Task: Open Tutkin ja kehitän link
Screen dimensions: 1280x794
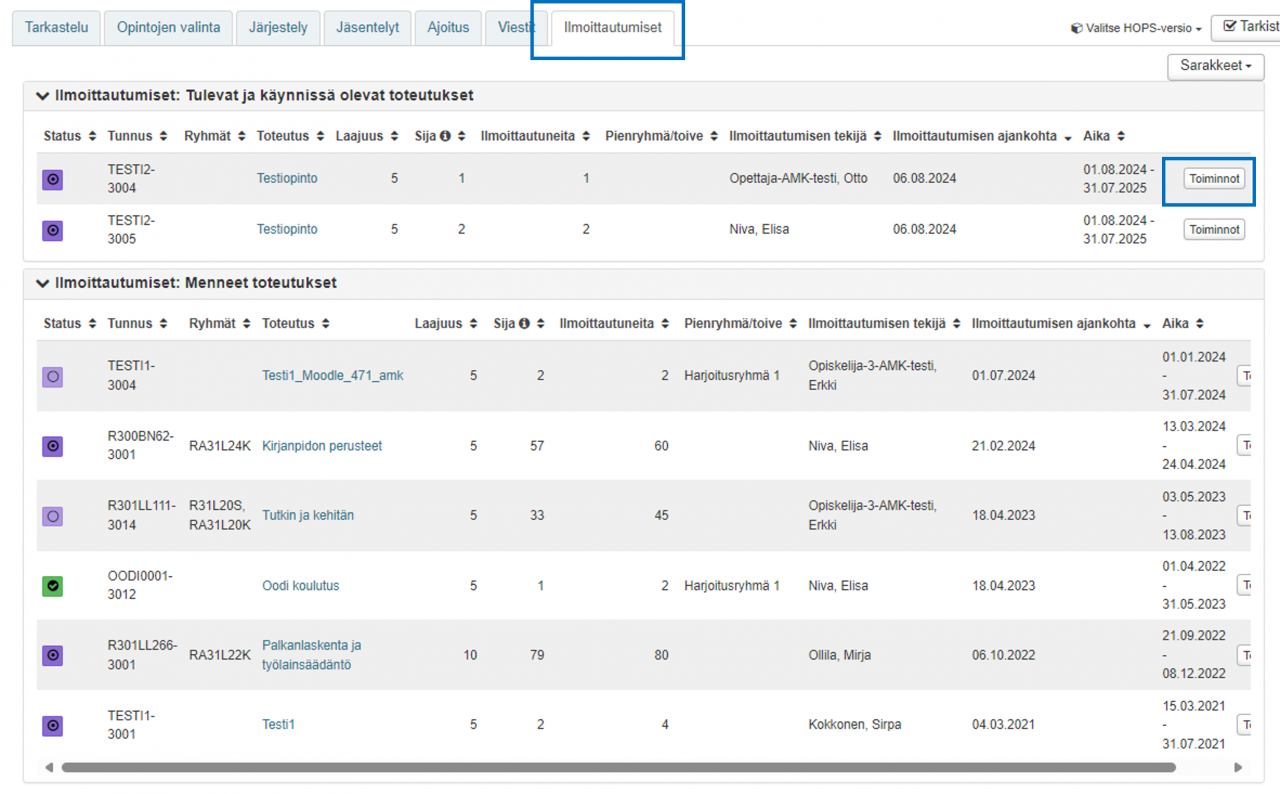Action: 308,516
